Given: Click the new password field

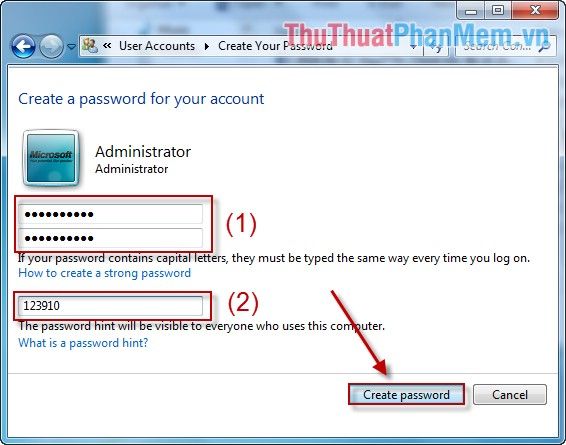Looking at the screenshot, I should 111,214.
